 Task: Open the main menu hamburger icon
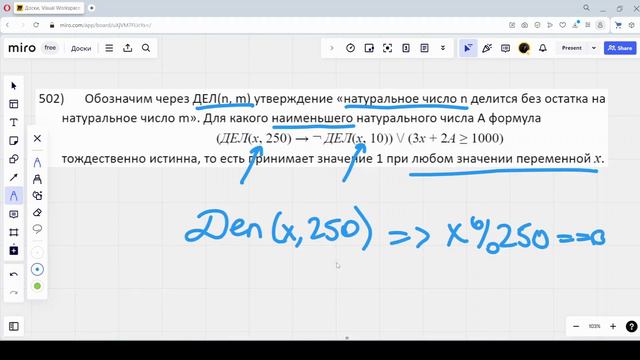(109, 48)
